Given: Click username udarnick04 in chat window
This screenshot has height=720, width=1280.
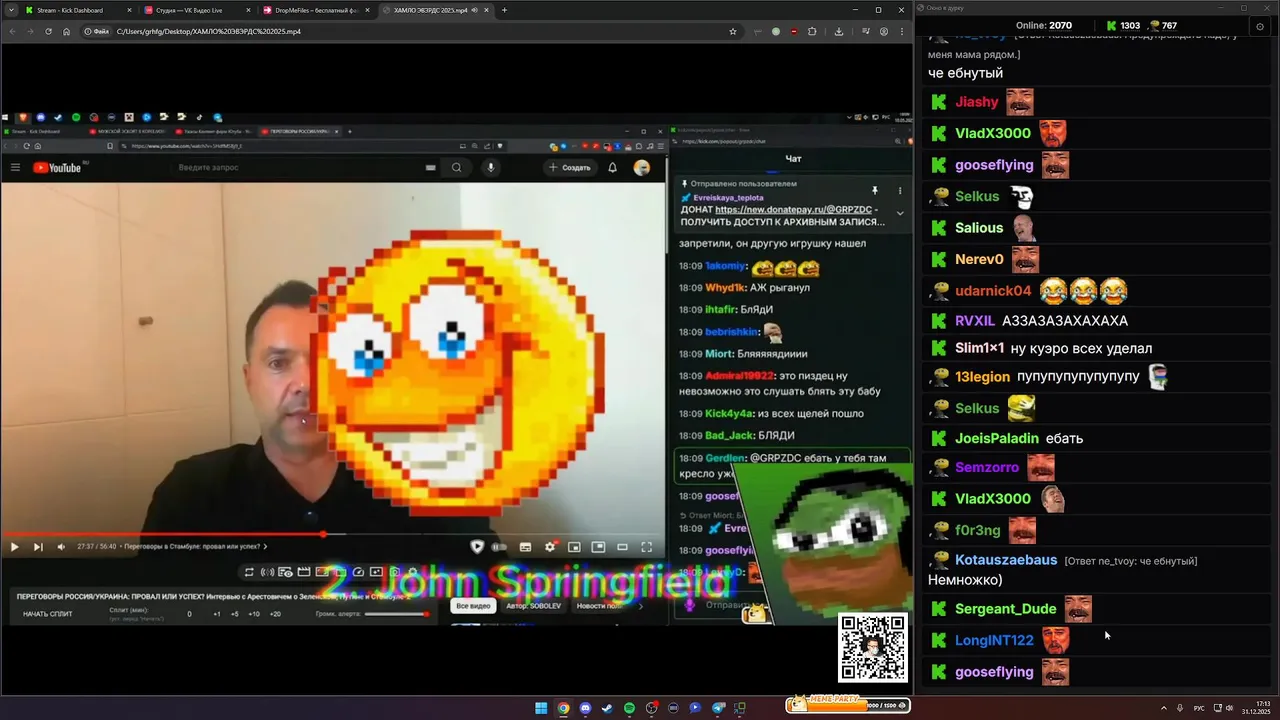Looking at the screenshot, I should pos(993,291).
